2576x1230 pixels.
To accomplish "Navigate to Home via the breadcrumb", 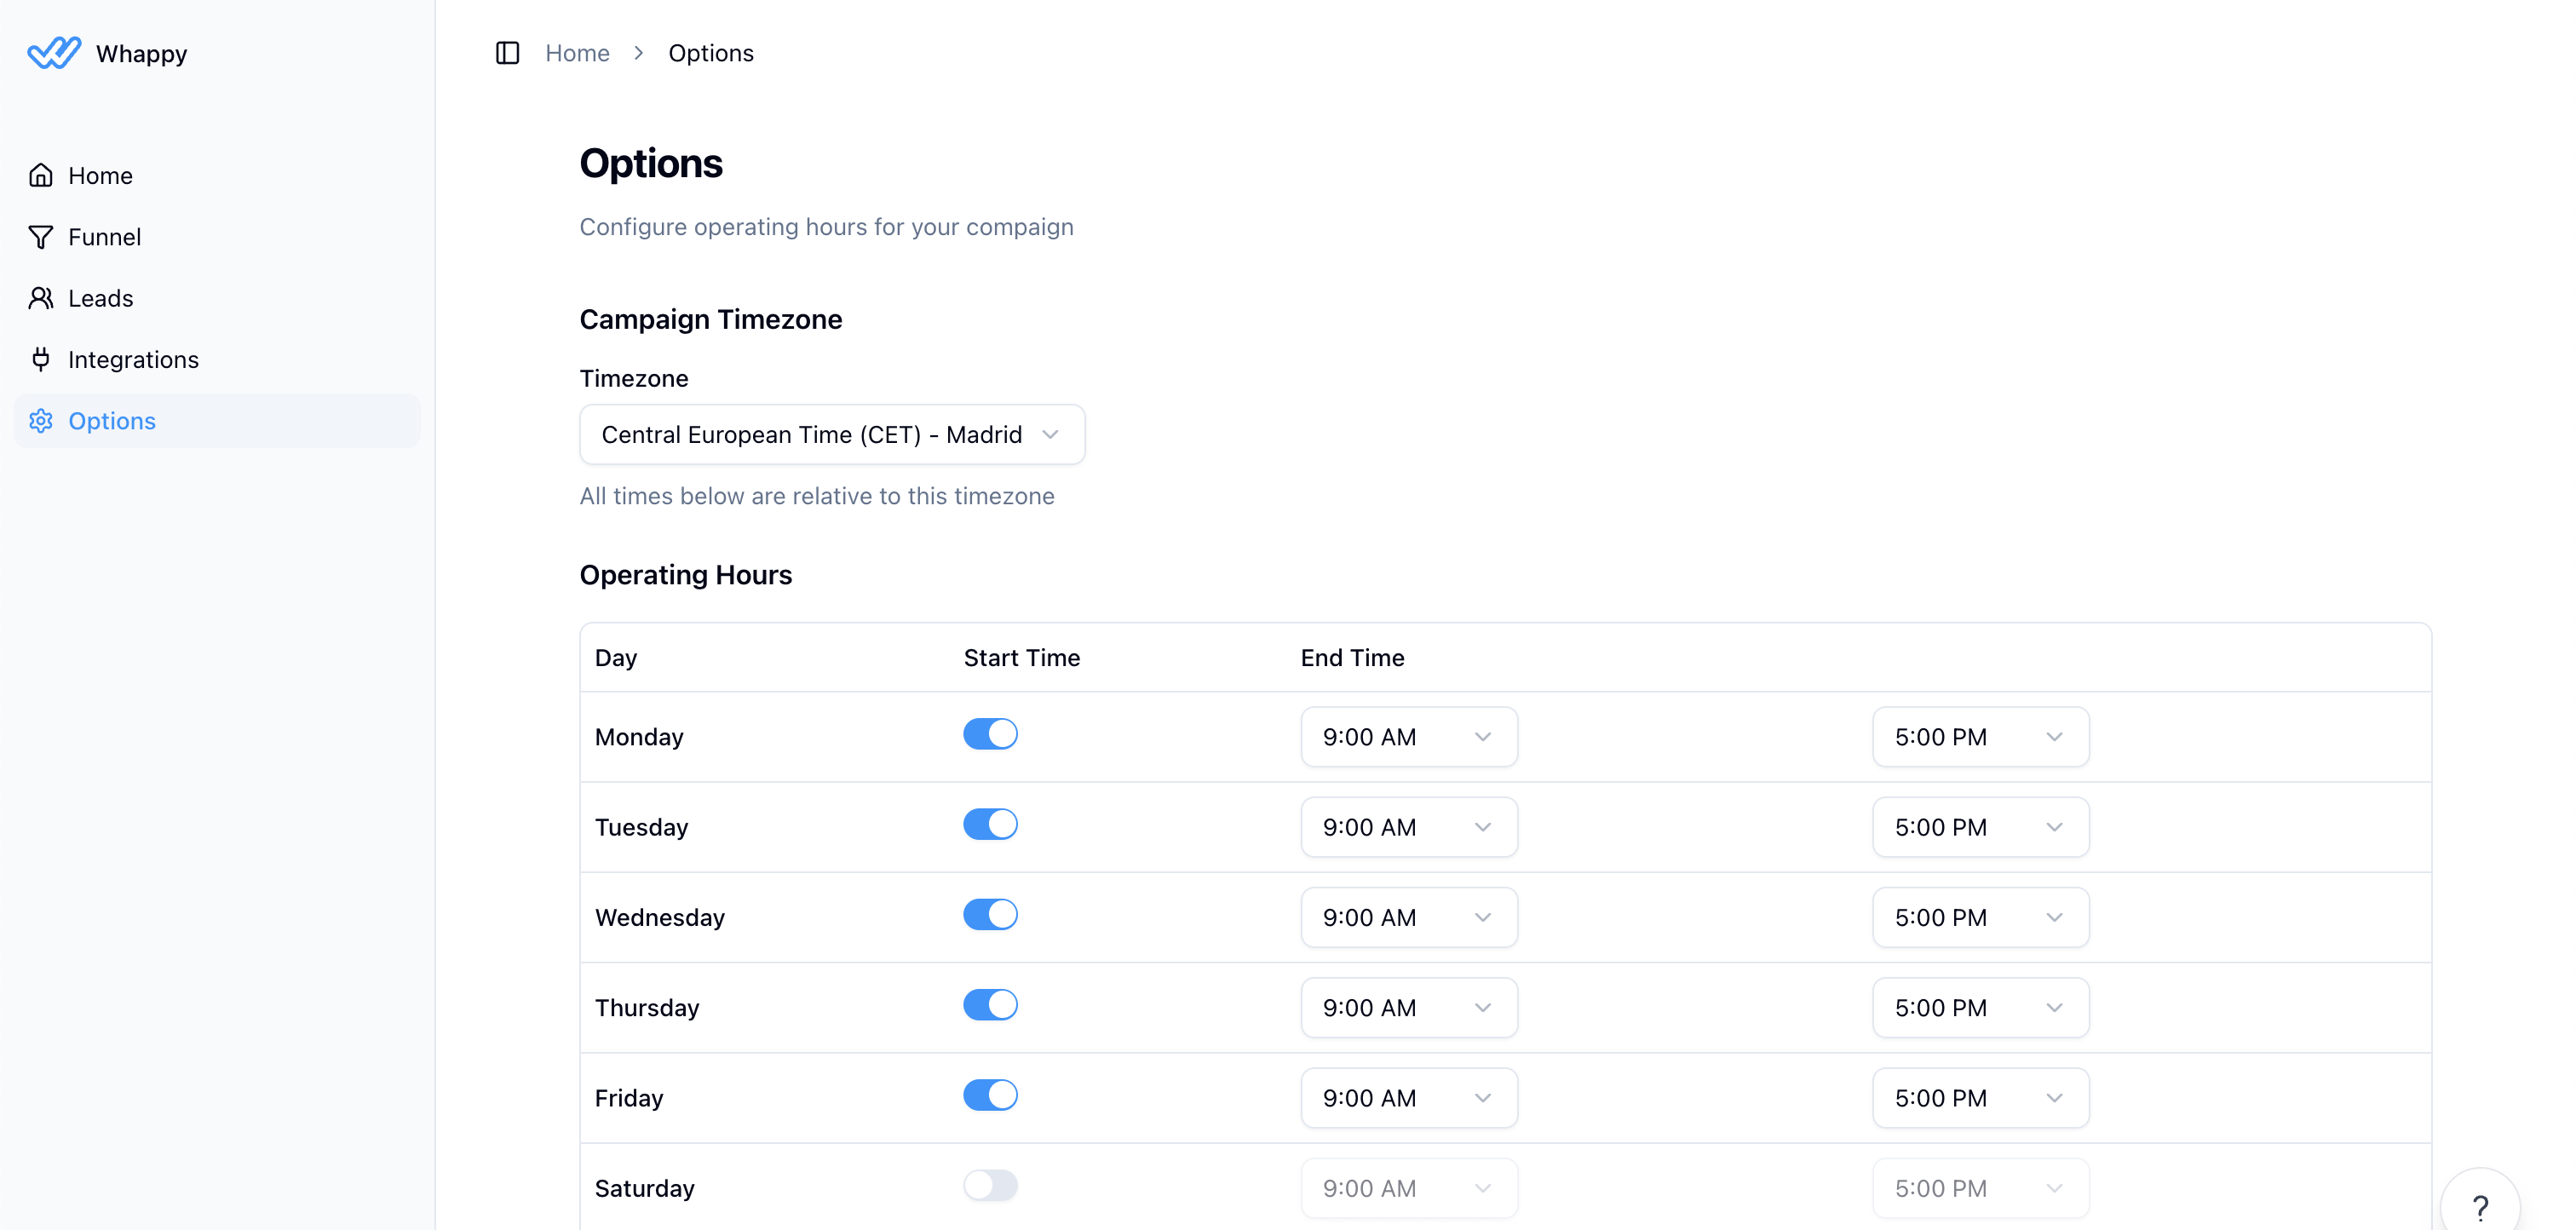I will (577, 53).
